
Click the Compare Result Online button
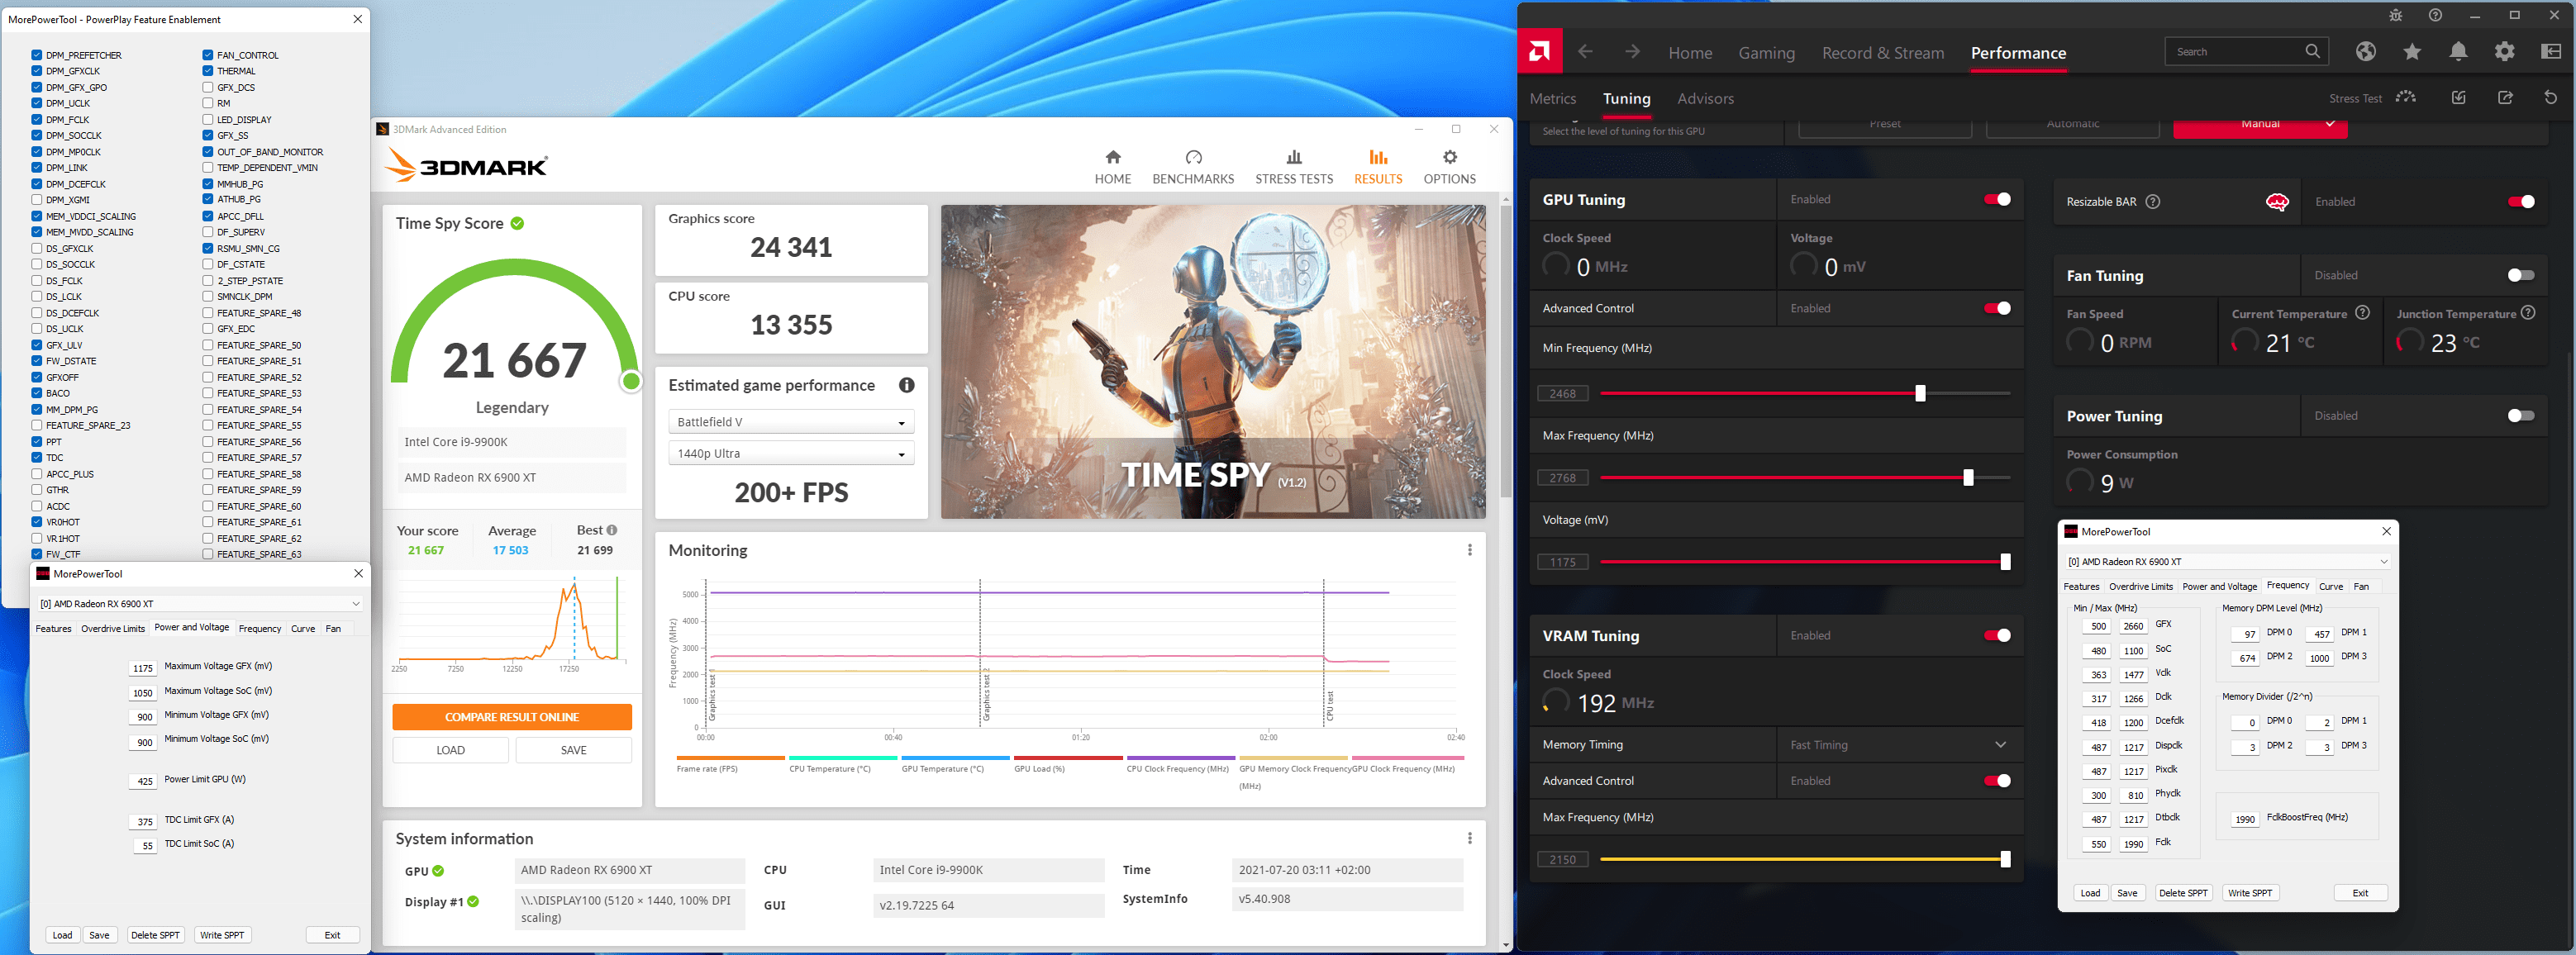coord(511,717)
